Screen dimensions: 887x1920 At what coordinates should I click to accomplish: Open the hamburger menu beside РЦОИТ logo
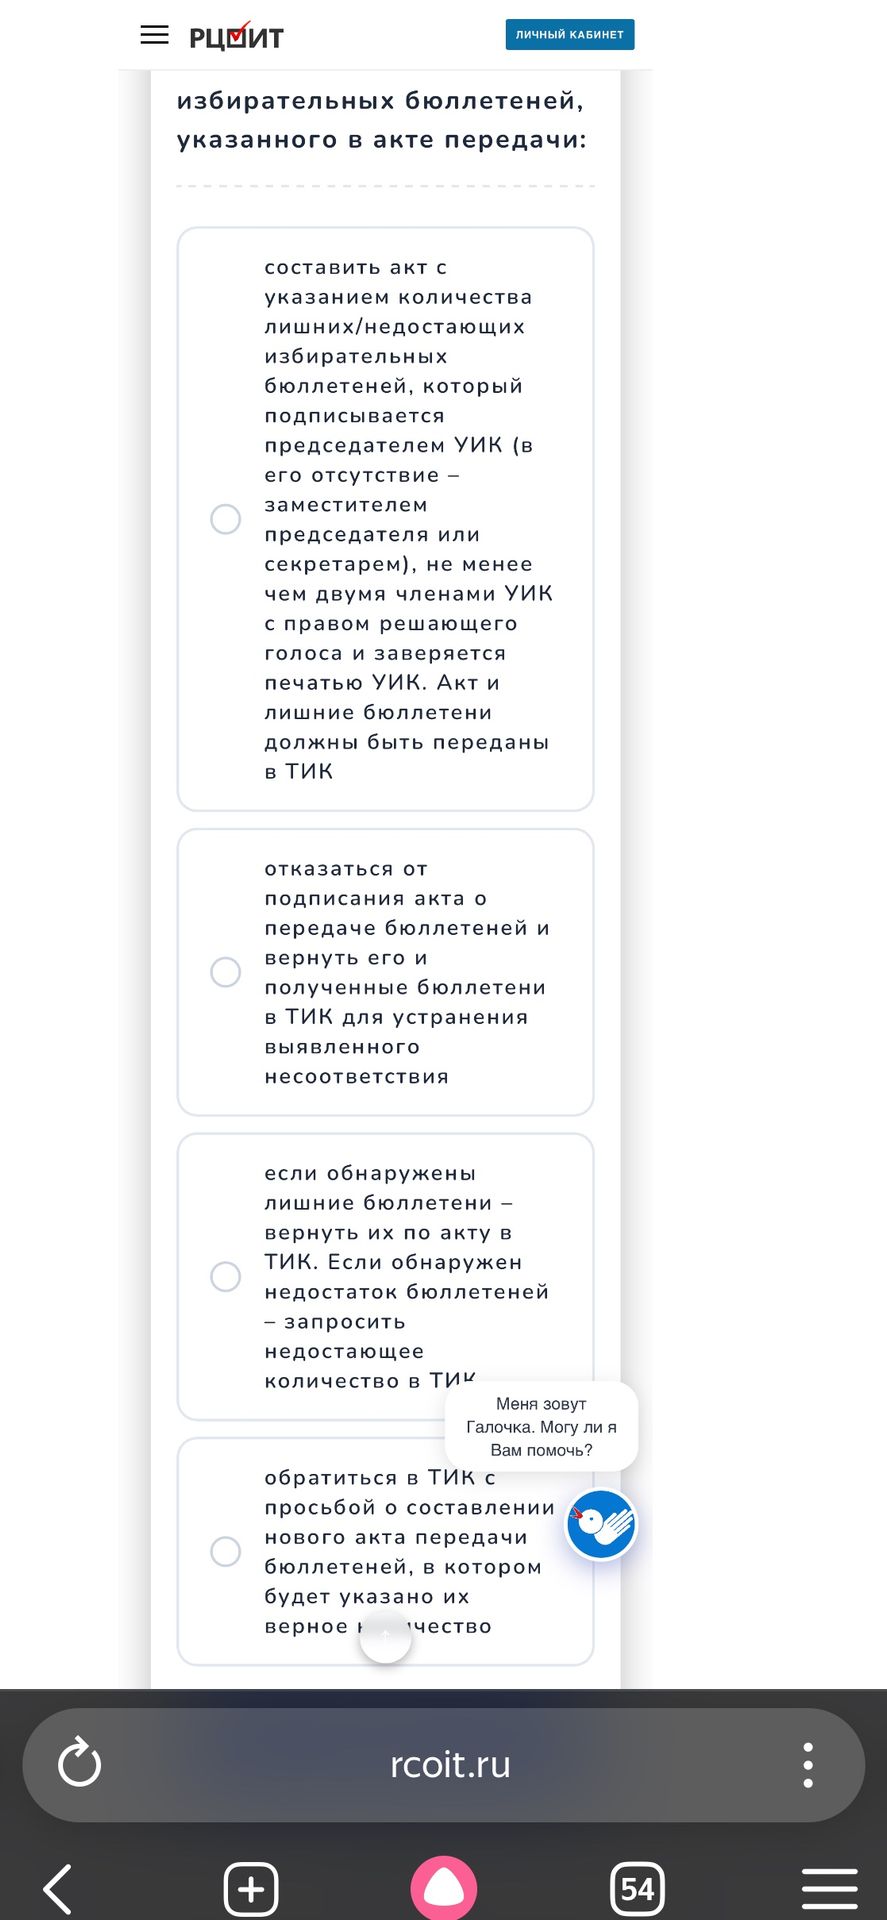154,35
